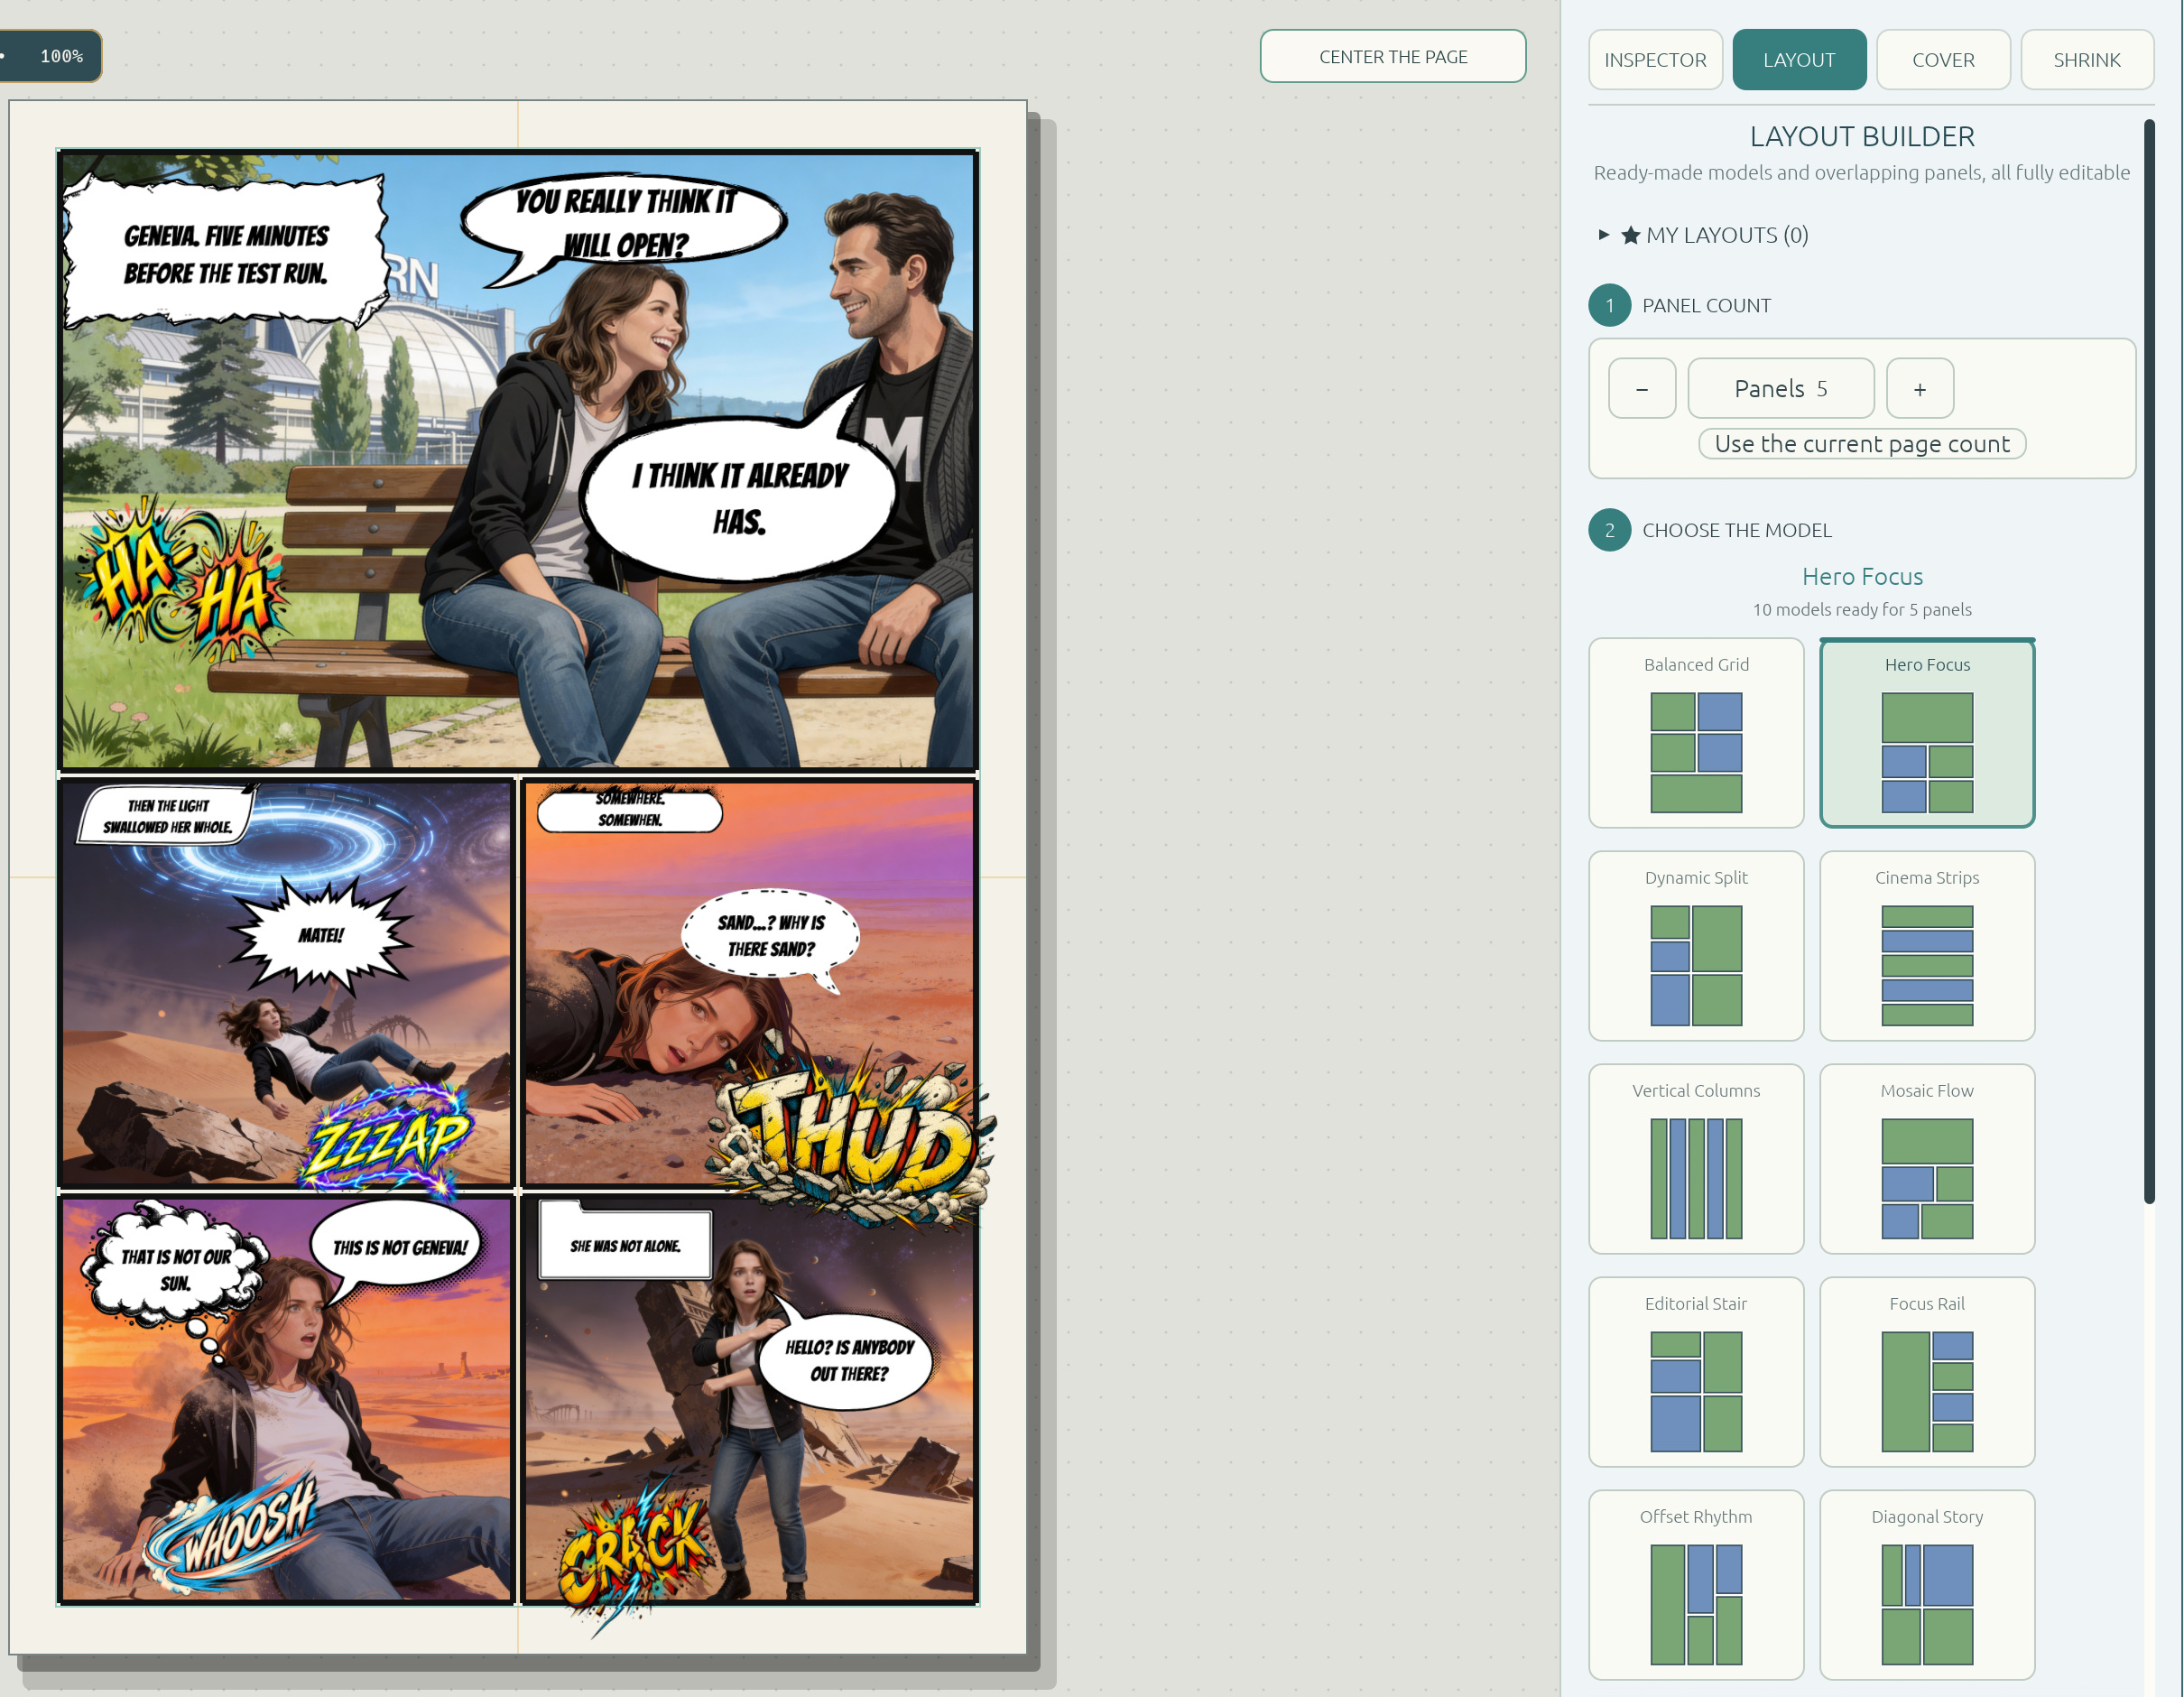
Task: Choose the Editorial Stair layout model
Action: (1696, 1372)
